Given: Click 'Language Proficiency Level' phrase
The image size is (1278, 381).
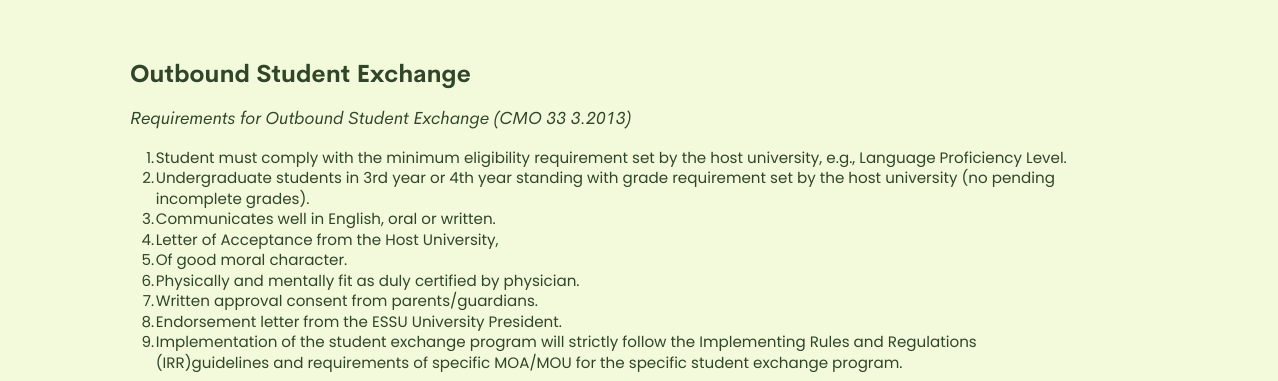Looking at the screenshot, I should point(963,158).
